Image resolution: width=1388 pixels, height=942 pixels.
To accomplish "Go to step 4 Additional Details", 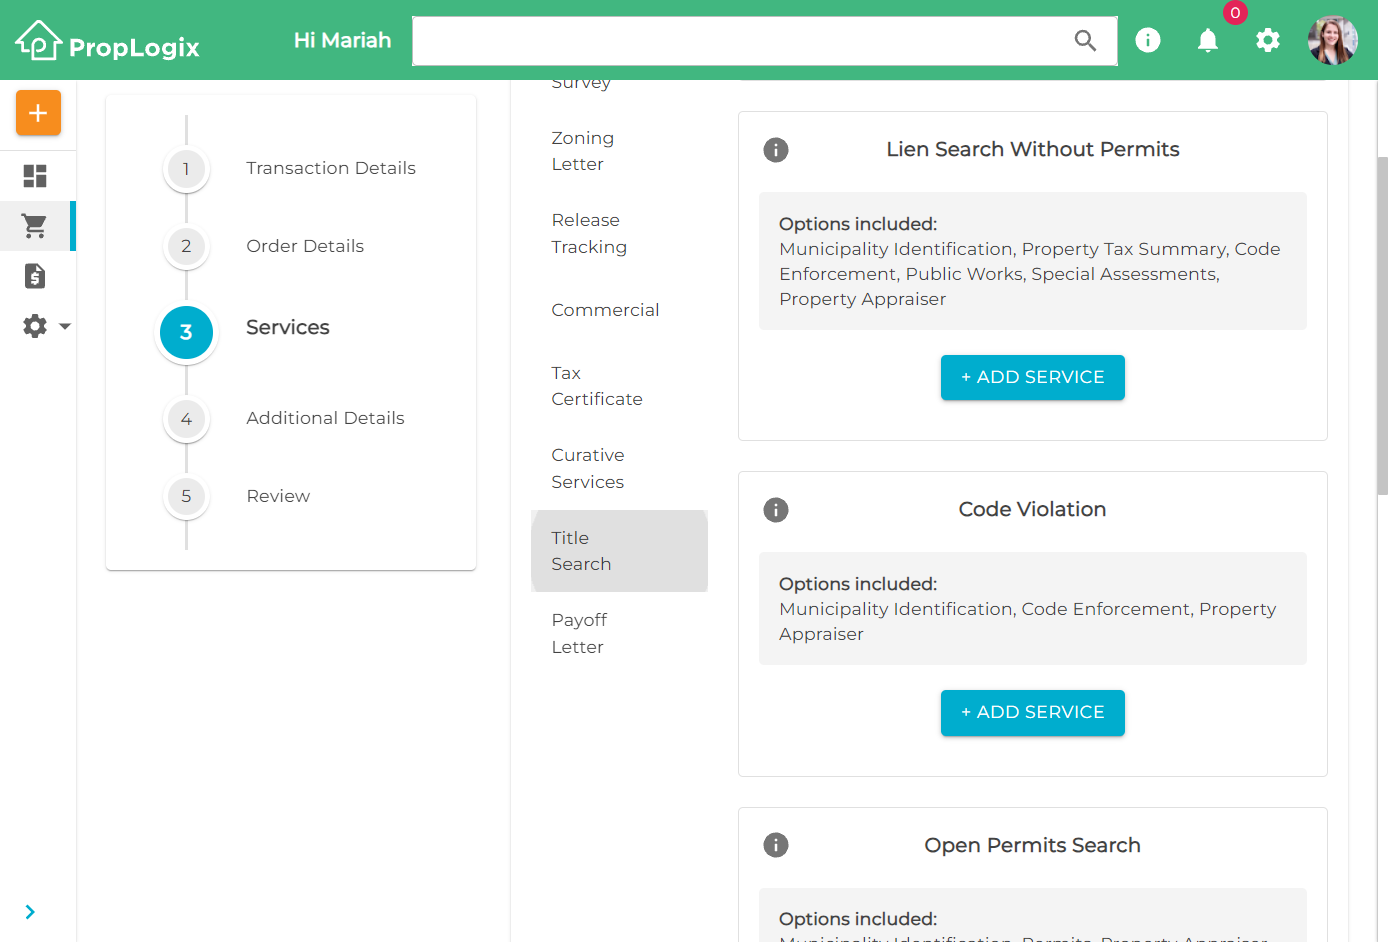I will pyautogui.click(x=285, y=418).
